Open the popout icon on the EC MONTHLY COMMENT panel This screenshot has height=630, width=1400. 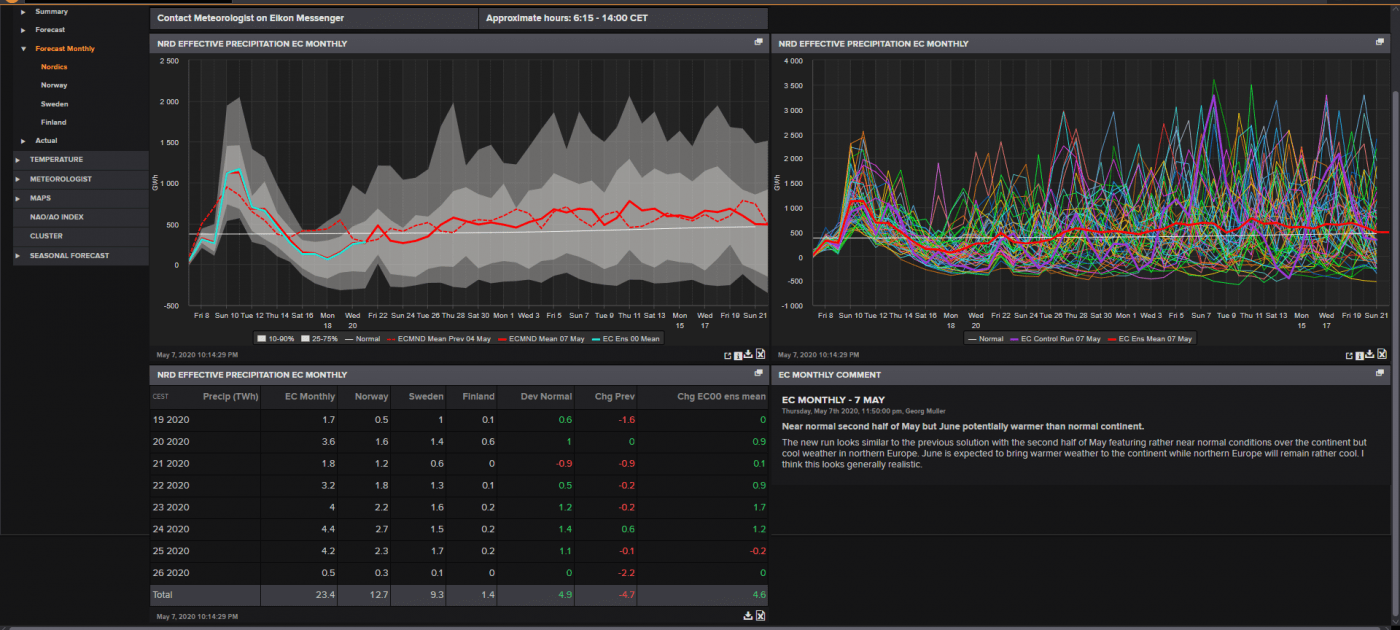pyautogui.click(x=1380, y=372)
